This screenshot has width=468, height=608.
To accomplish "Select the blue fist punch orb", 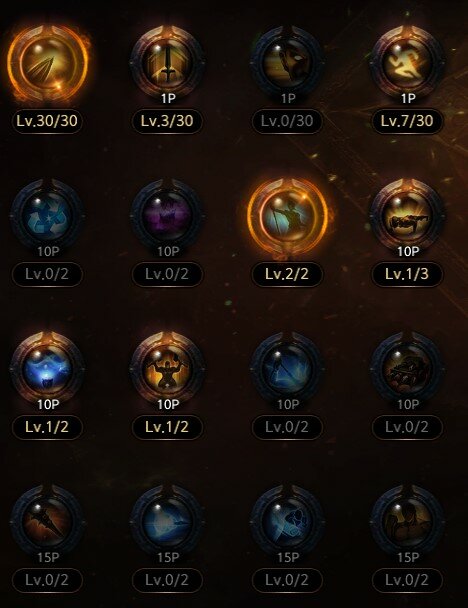I will (x=288, y=522).
